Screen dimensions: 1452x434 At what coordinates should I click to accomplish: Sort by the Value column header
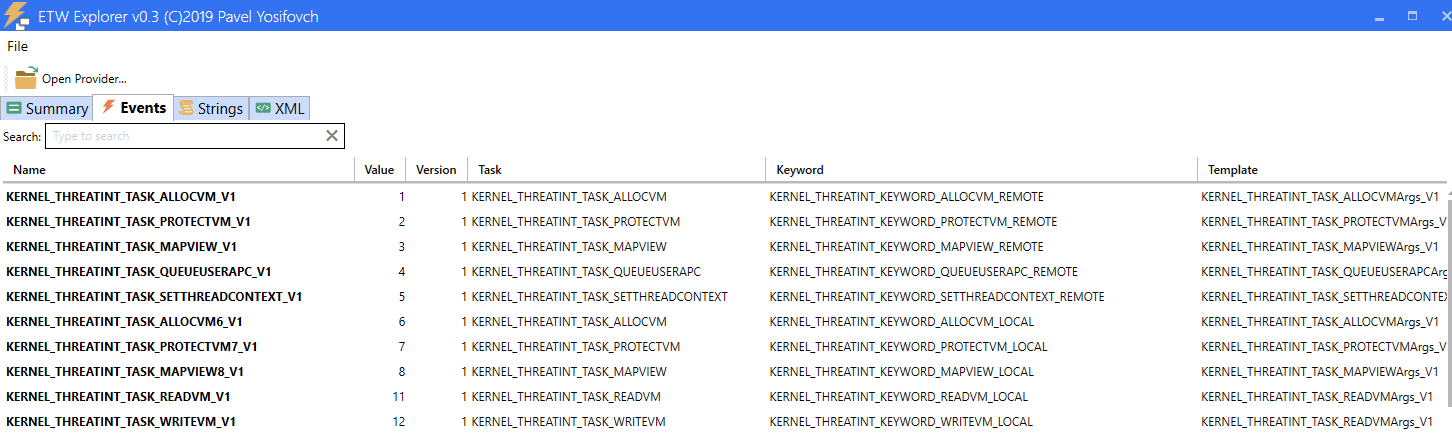coord(379,170)
